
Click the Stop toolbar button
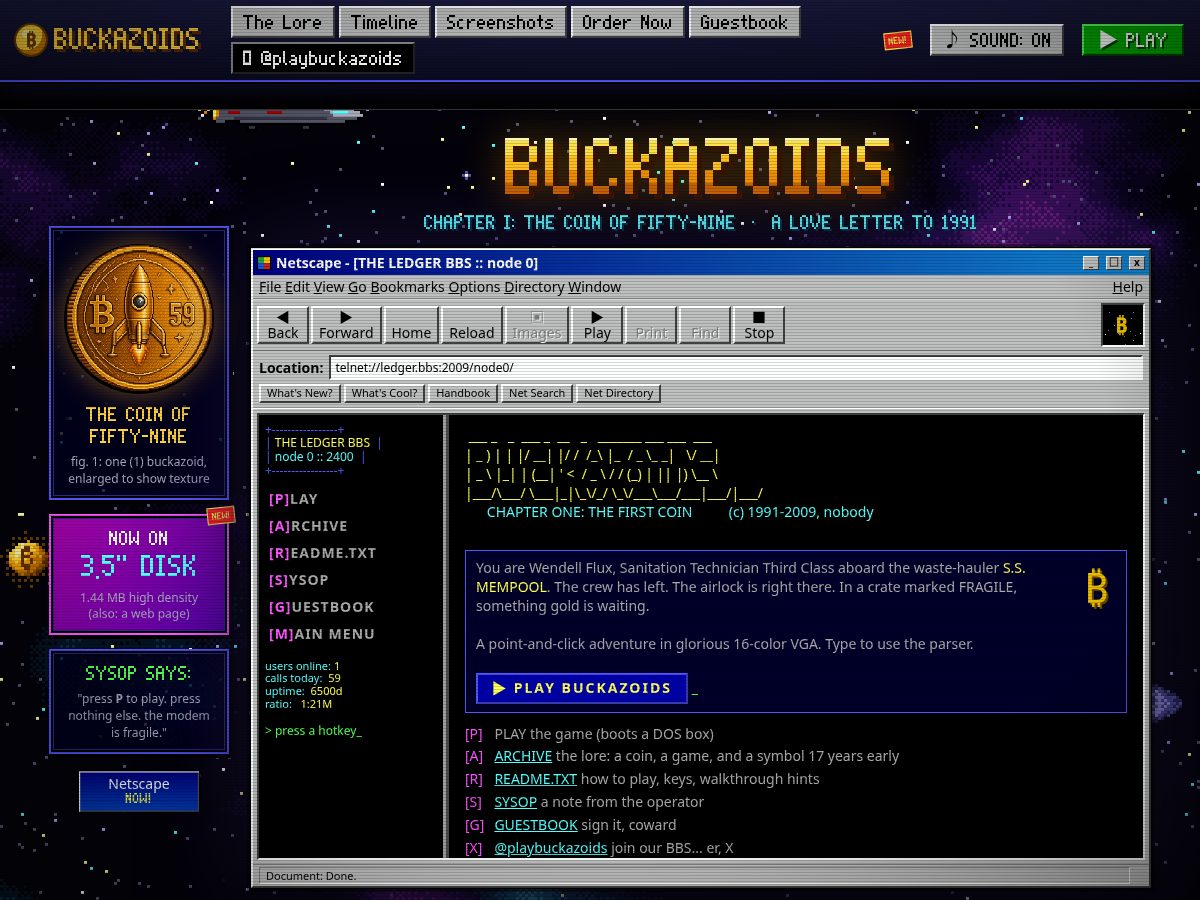coord(759,324)
